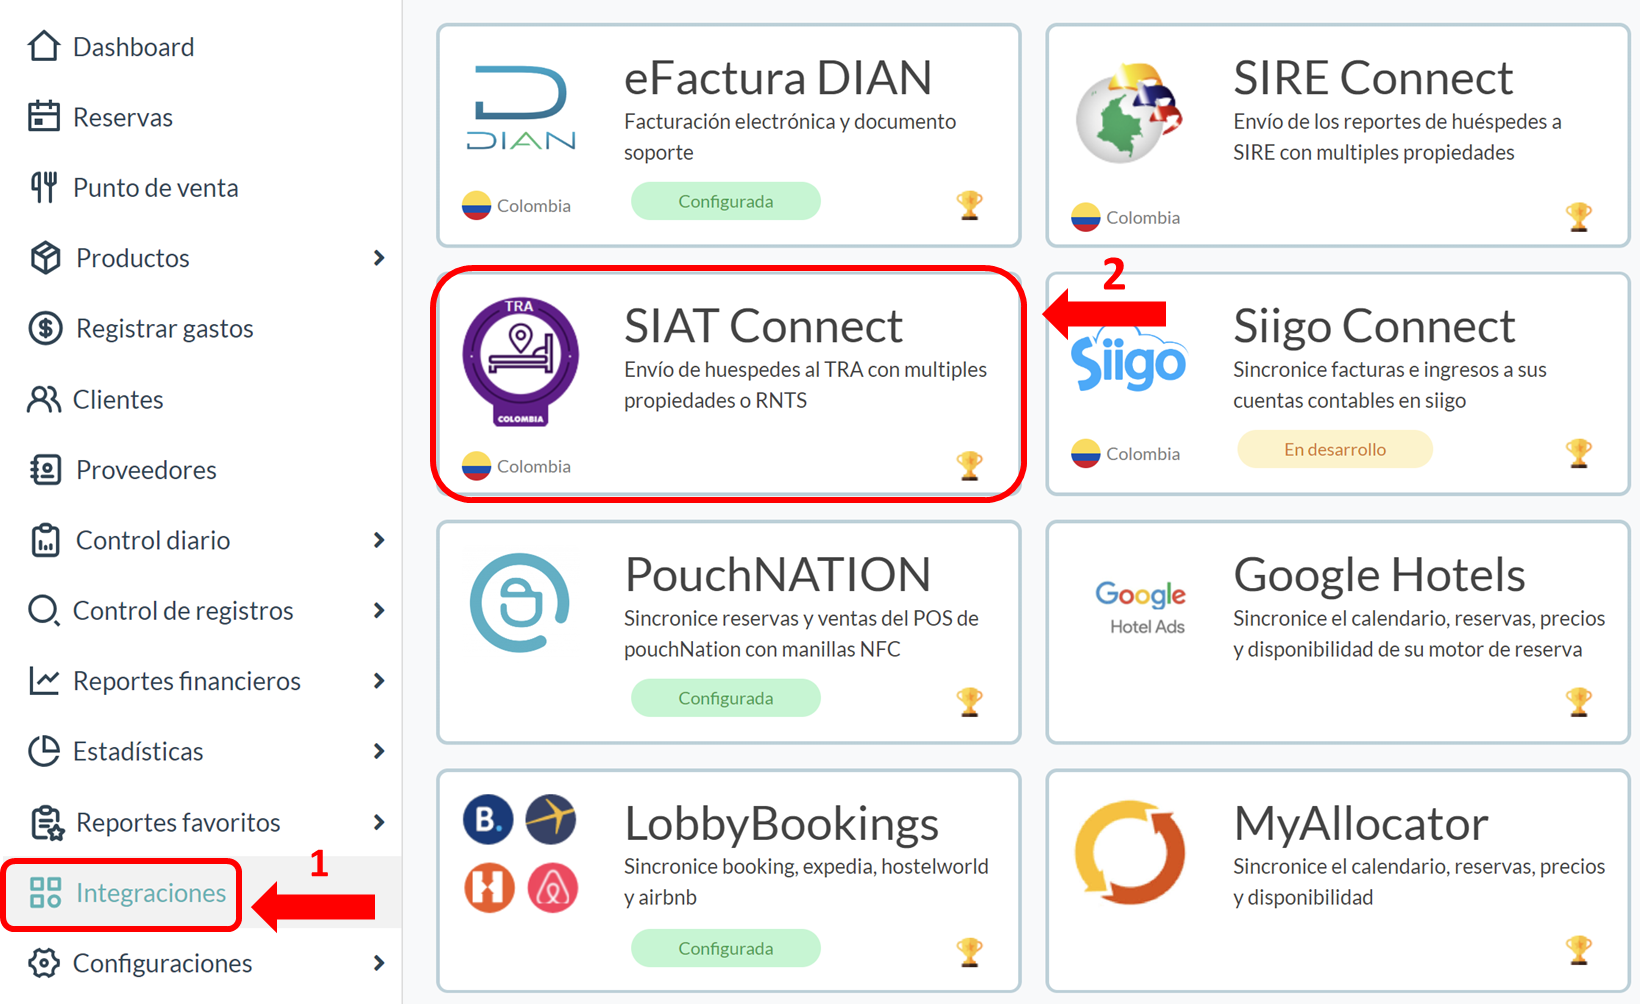This screenshot has height=1004, width=1640.
Task: Expand the Productos submenu chevron
Action: (x=378, y=258)
